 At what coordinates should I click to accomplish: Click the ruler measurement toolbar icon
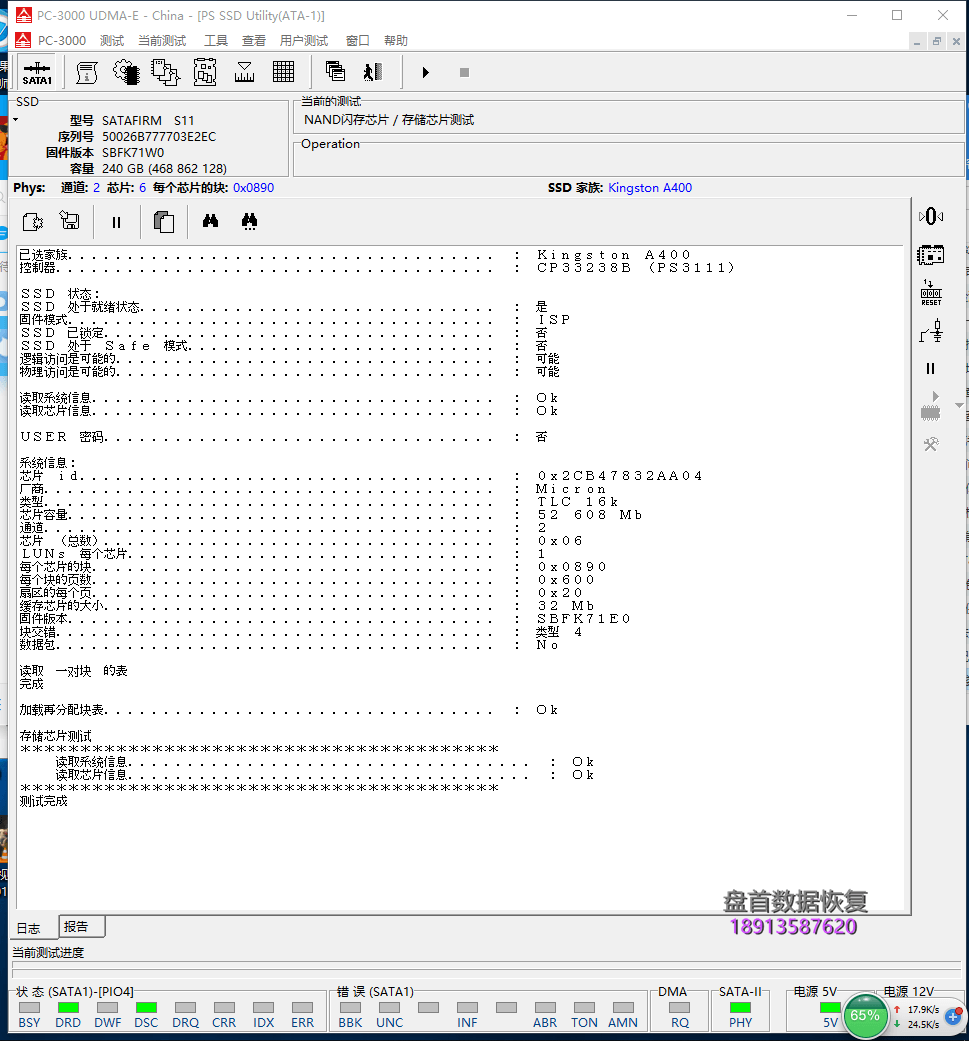(244, 72)
